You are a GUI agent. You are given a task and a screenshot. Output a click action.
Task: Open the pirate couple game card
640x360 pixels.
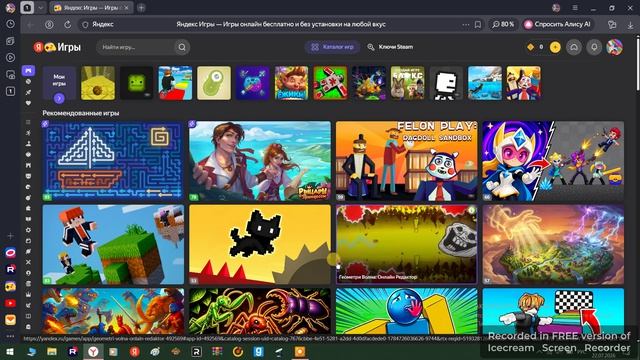click(x=260, y=161)
